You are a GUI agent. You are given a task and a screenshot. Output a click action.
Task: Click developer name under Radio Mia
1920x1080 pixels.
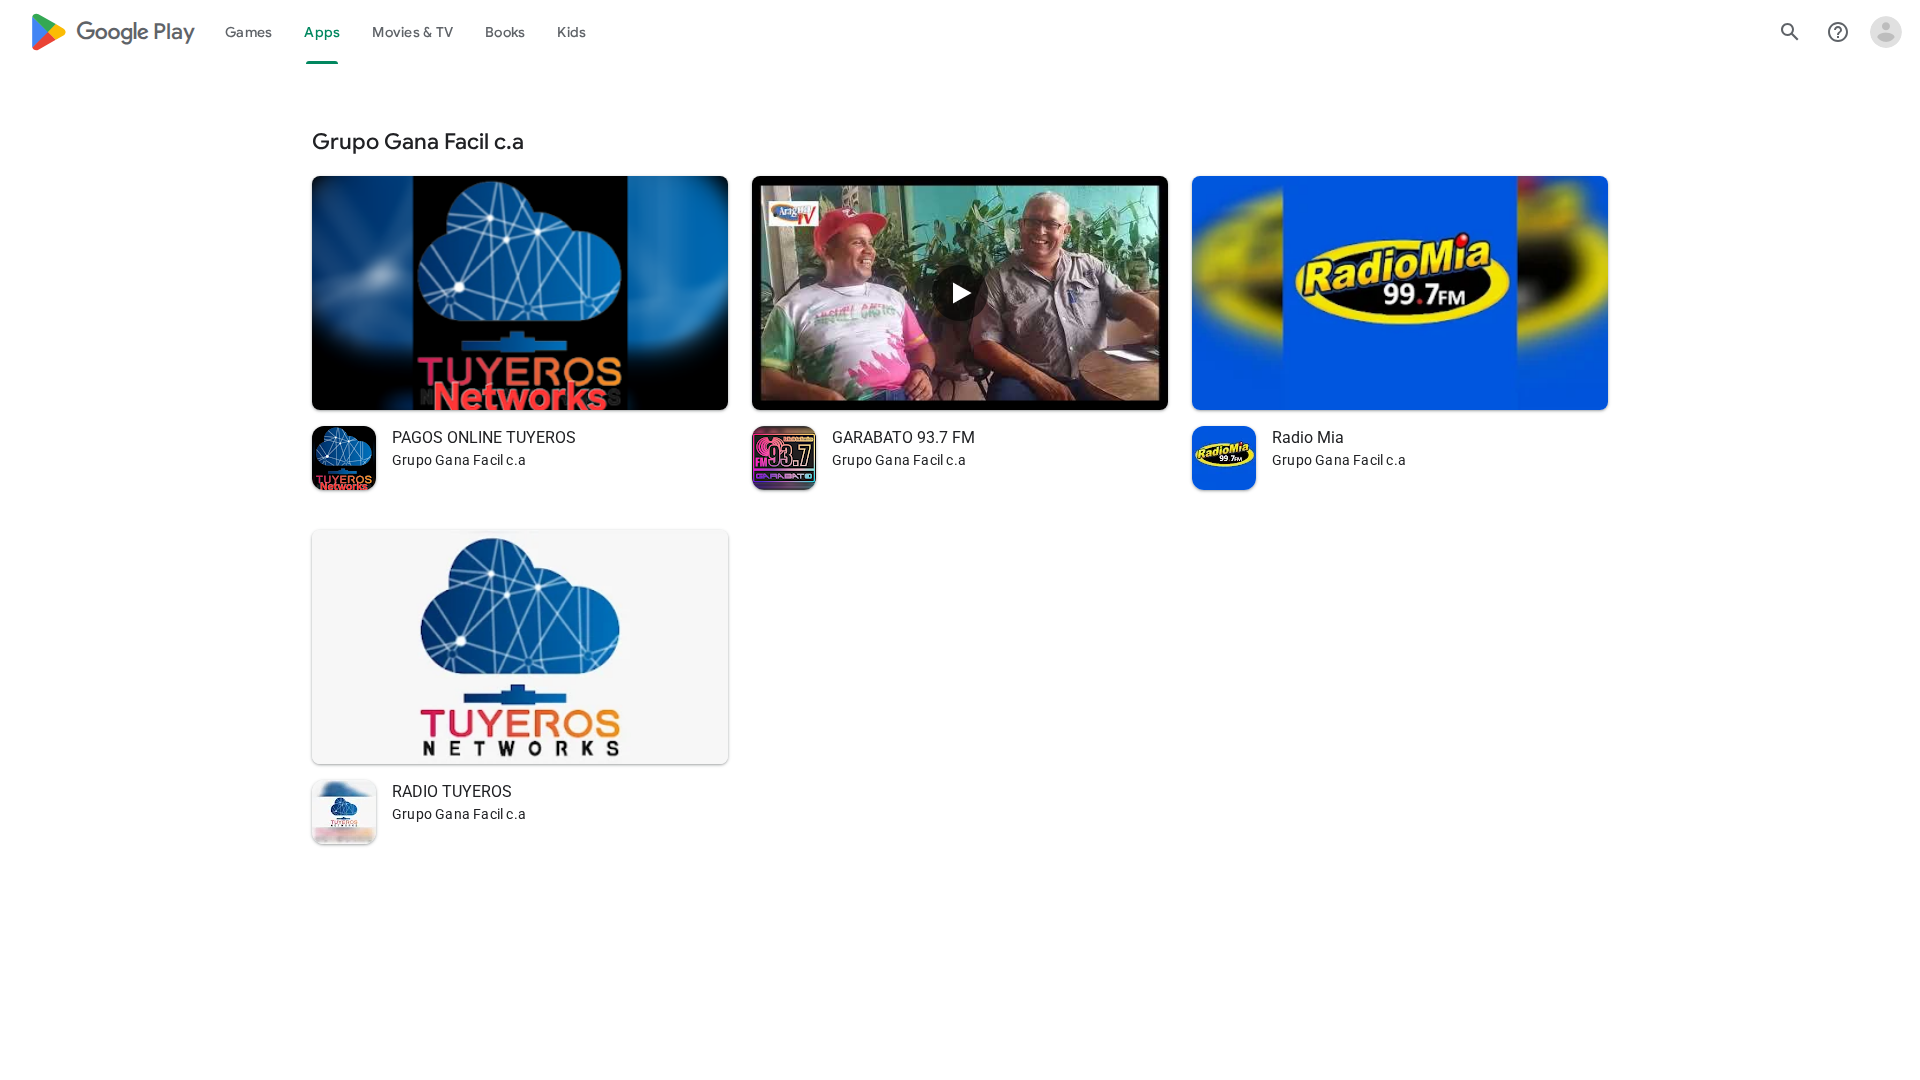click(x=1339, y=460)
